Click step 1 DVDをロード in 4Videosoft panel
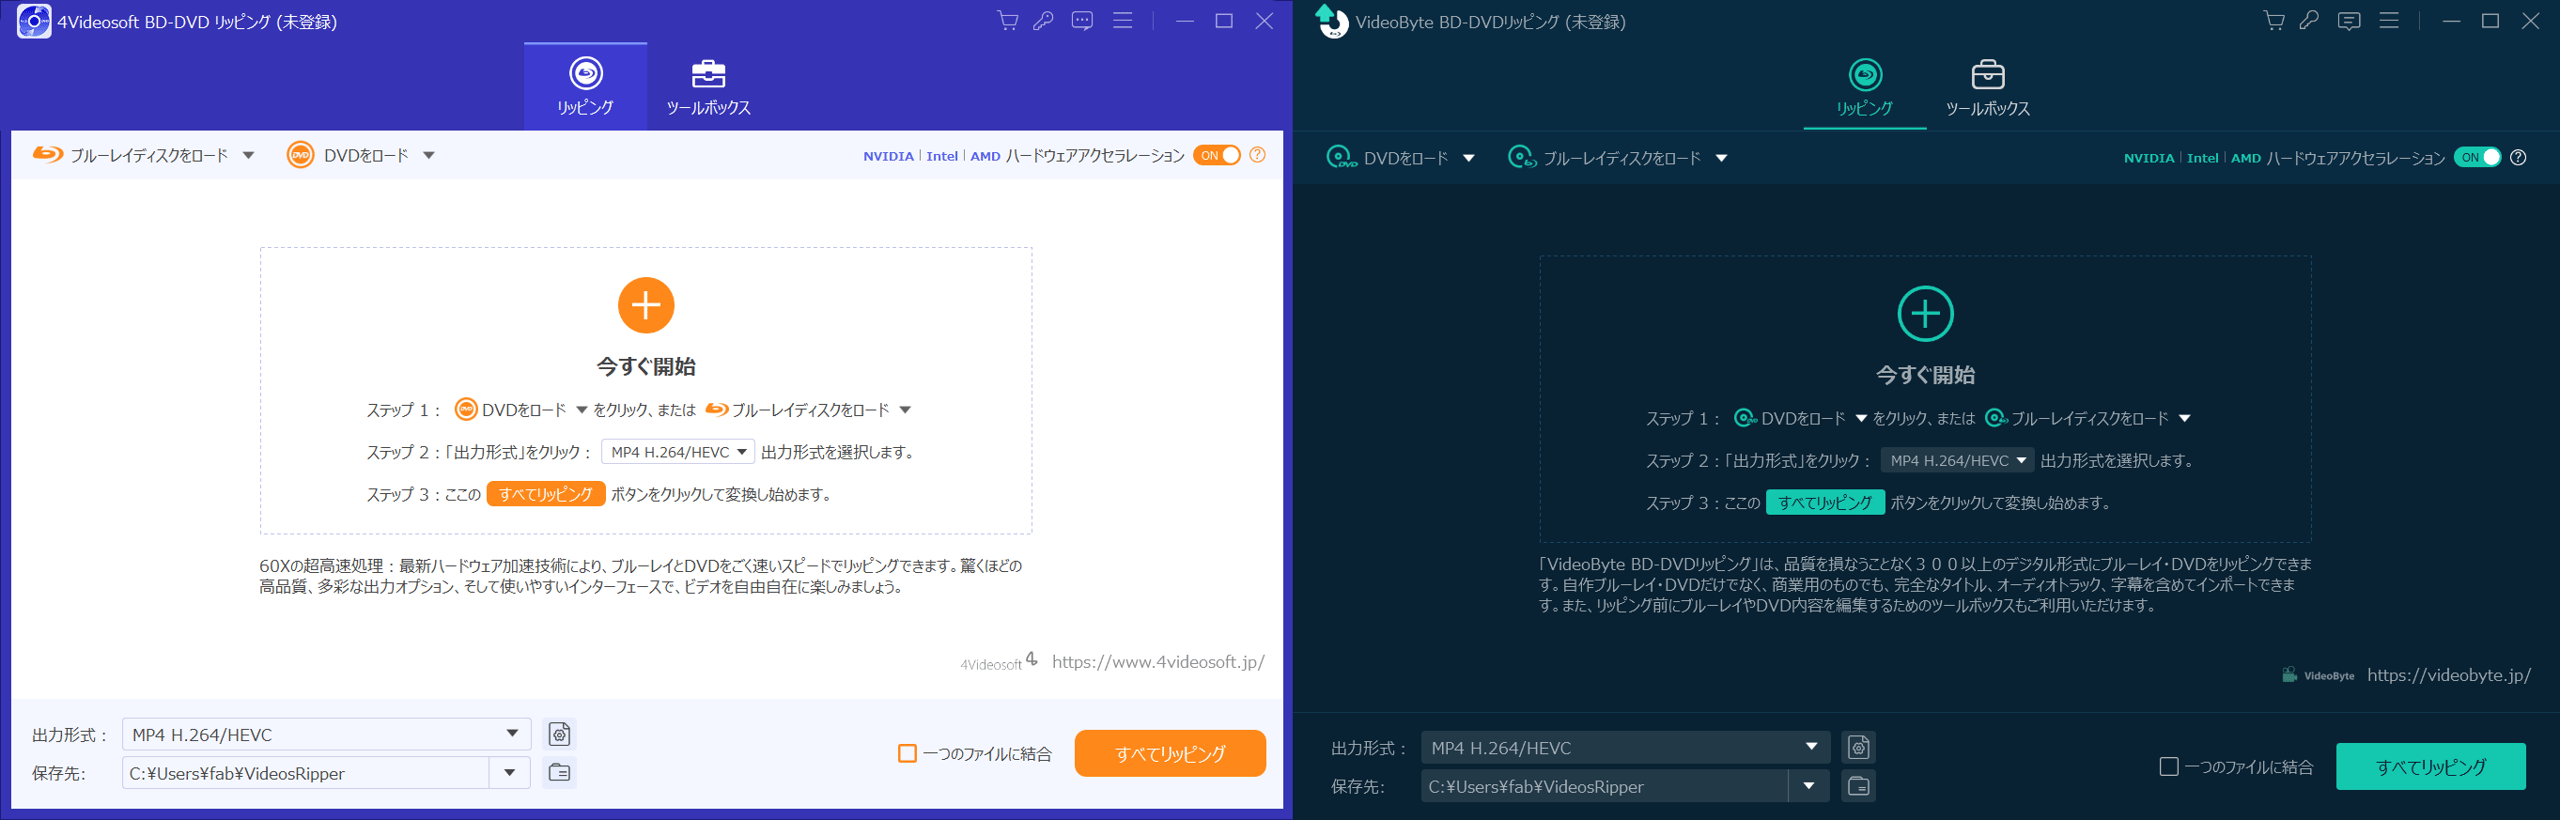This screenshot has height=820, width=2560. click(521, 410)
